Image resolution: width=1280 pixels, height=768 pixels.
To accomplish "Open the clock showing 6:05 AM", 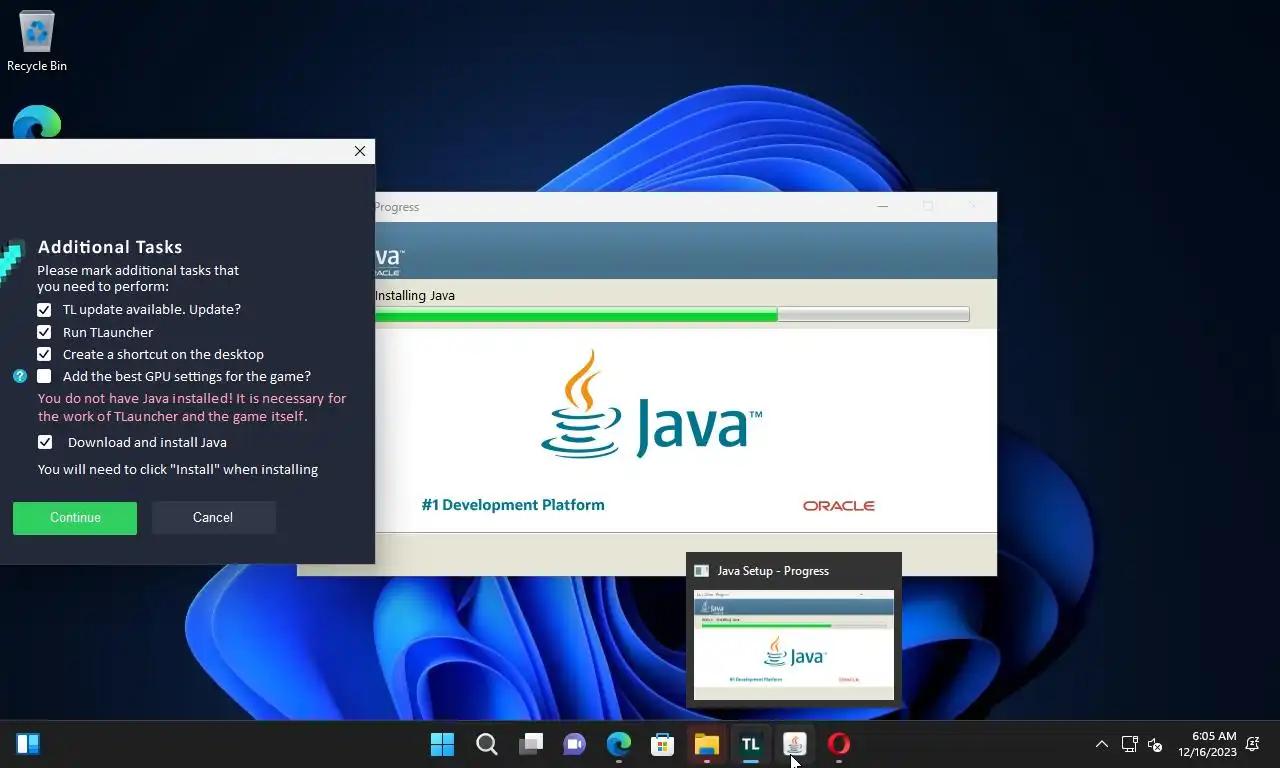I will 1208,744.
